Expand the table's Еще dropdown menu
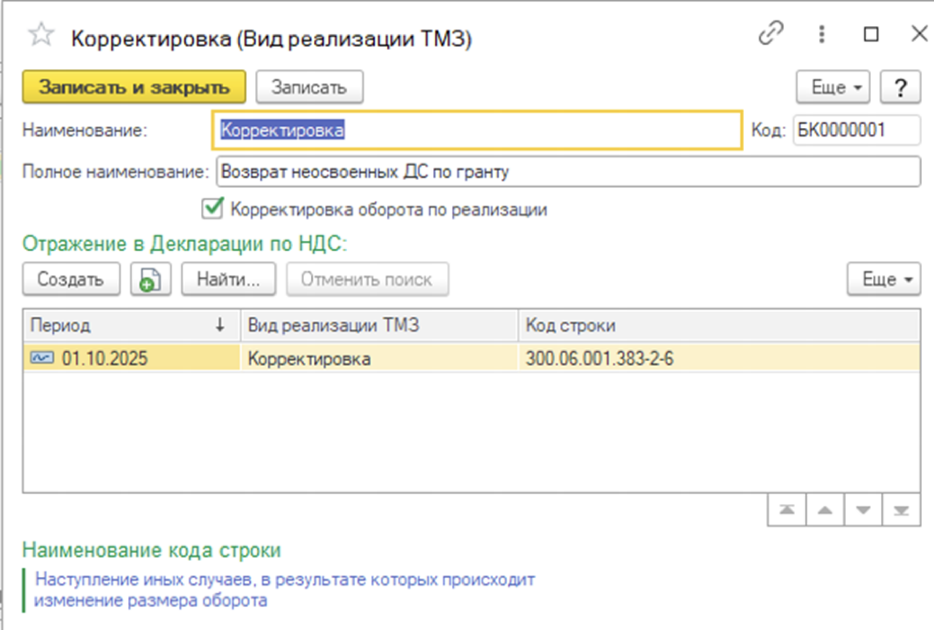This screenshot has height=630, width=934. click(883, 279)
